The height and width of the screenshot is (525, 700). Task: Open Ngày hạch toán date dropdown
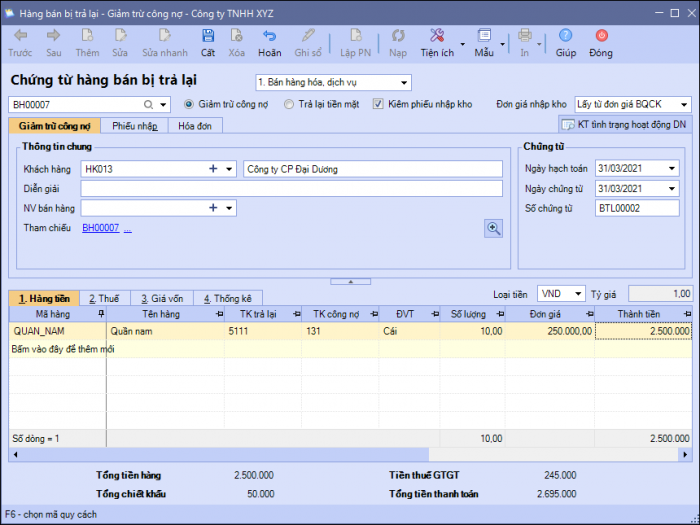(x=671, y=168)
